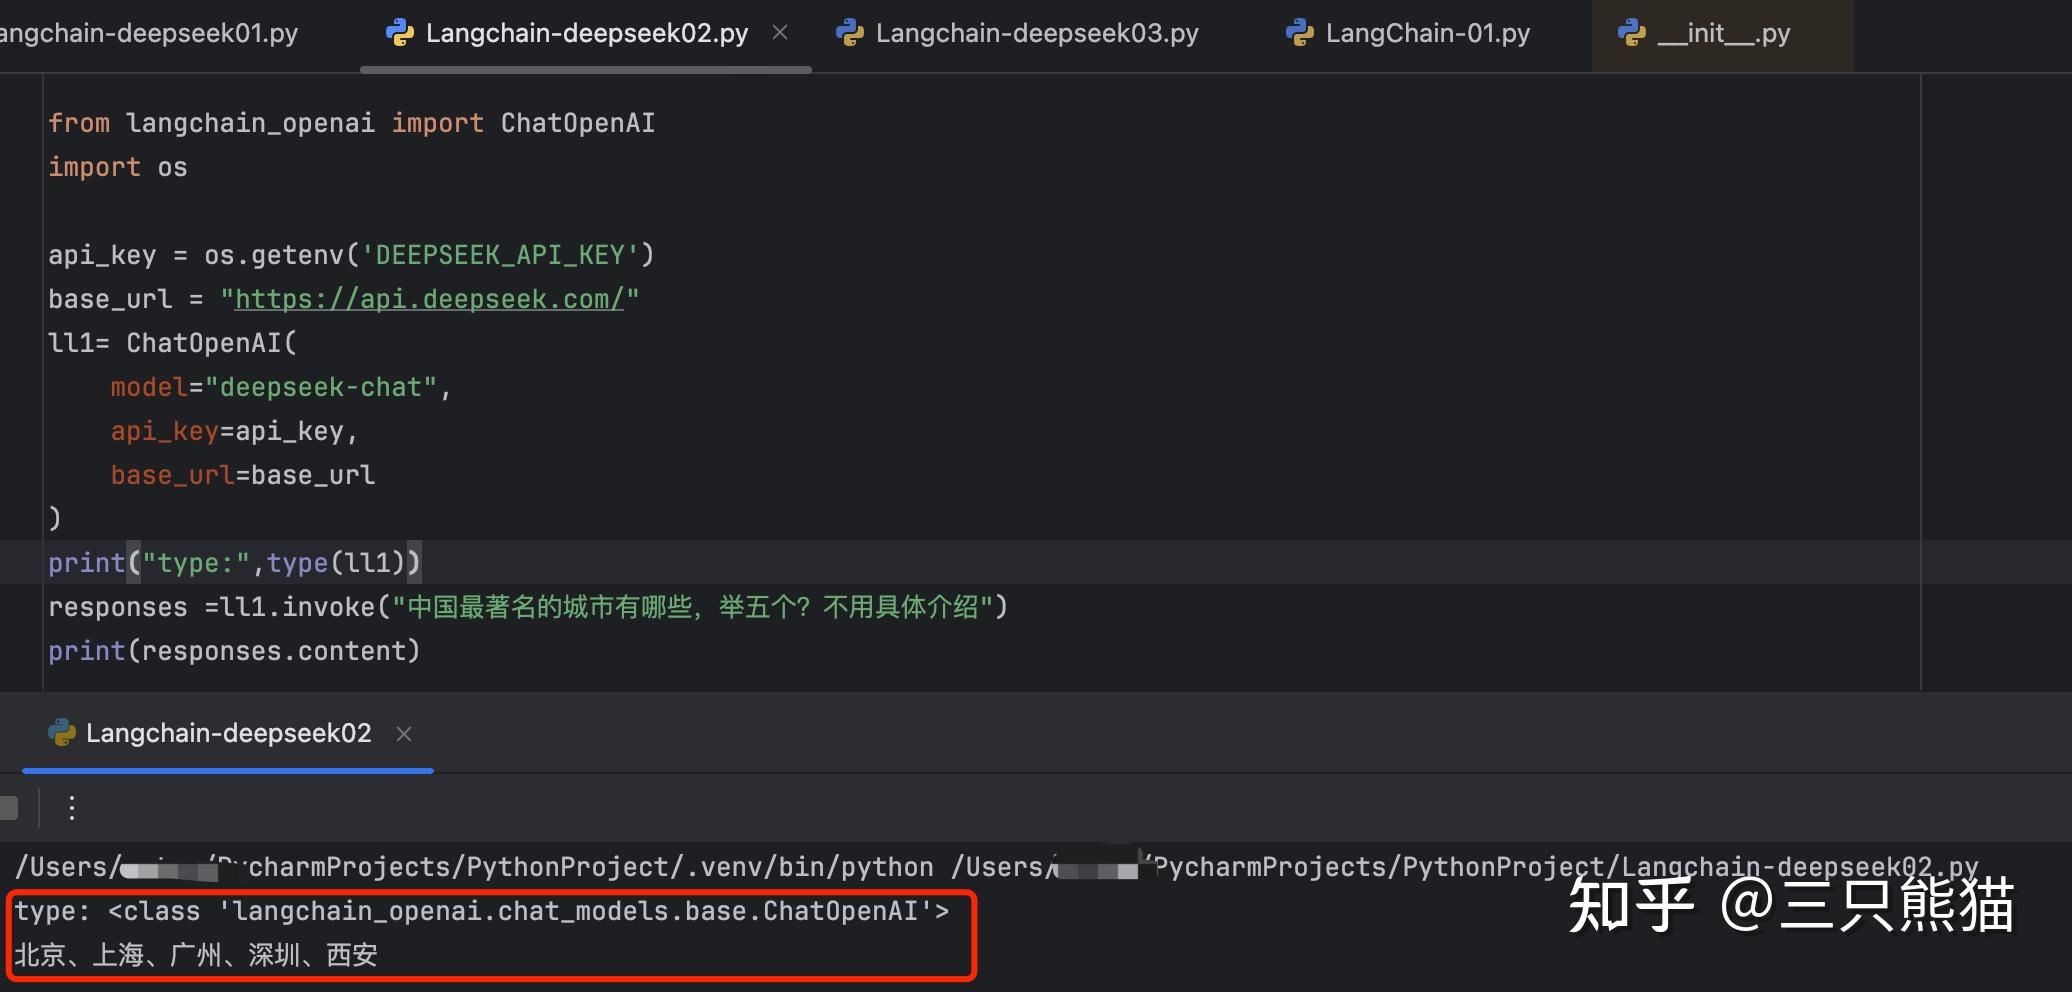Select the Langchain-deepseek02 run tab

pos(228,733)
